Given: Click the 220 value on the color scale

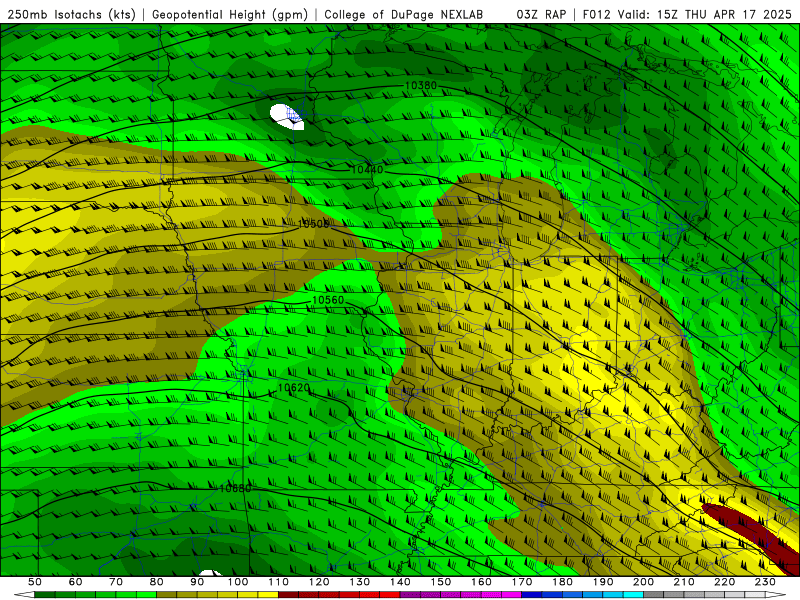Looking at the screenshot, I should 724,582.
